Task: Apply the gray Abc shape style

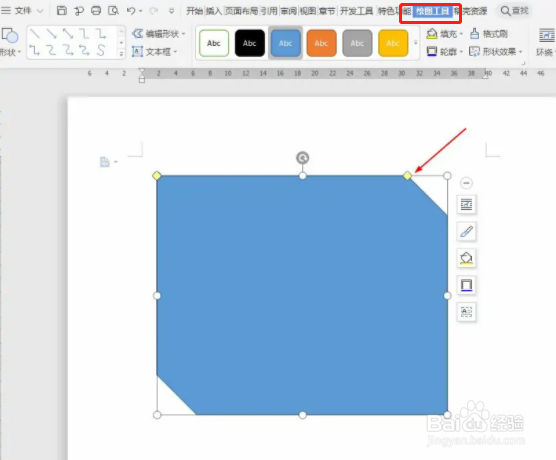Action: pyautogui.click(x=357, y=43)
